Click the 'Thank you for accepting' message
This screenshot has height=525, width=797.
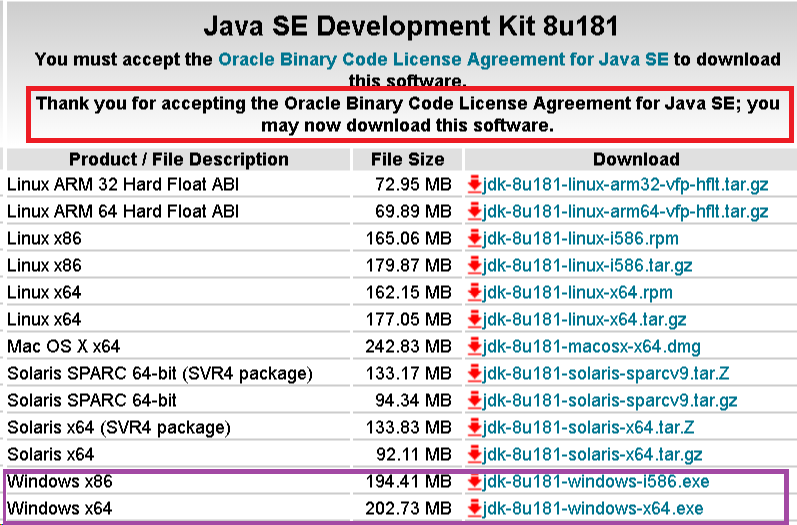[408, 114]
